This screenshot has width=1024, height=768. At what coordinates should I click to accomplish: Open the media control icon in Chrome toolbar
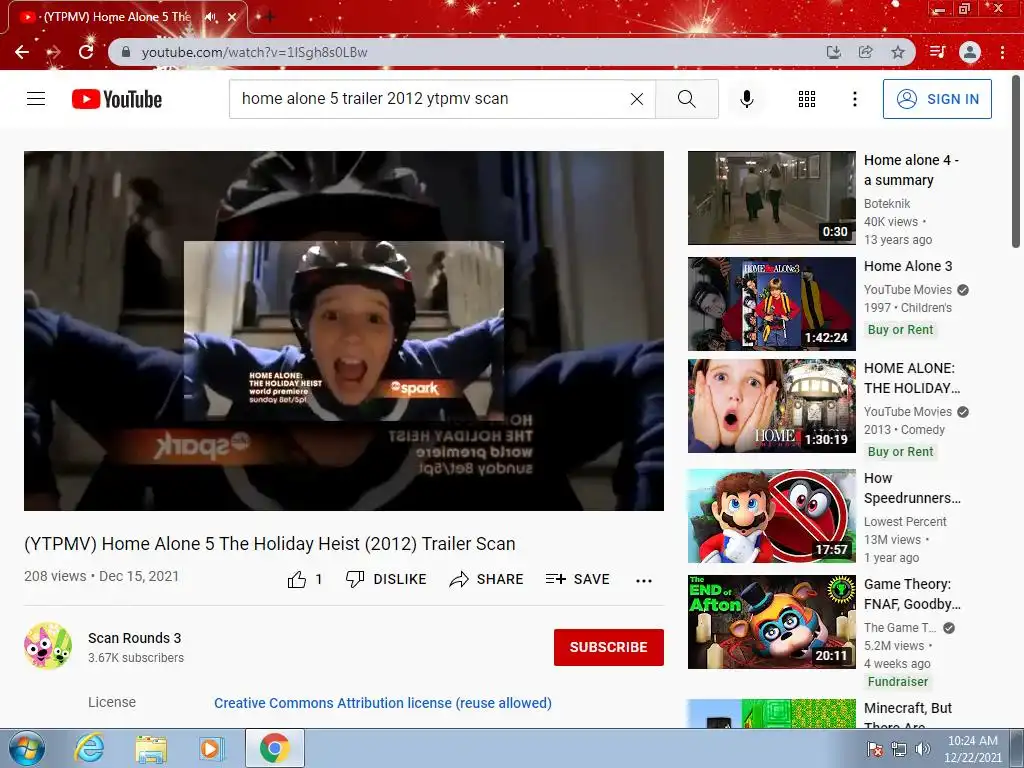click(937, 52)
